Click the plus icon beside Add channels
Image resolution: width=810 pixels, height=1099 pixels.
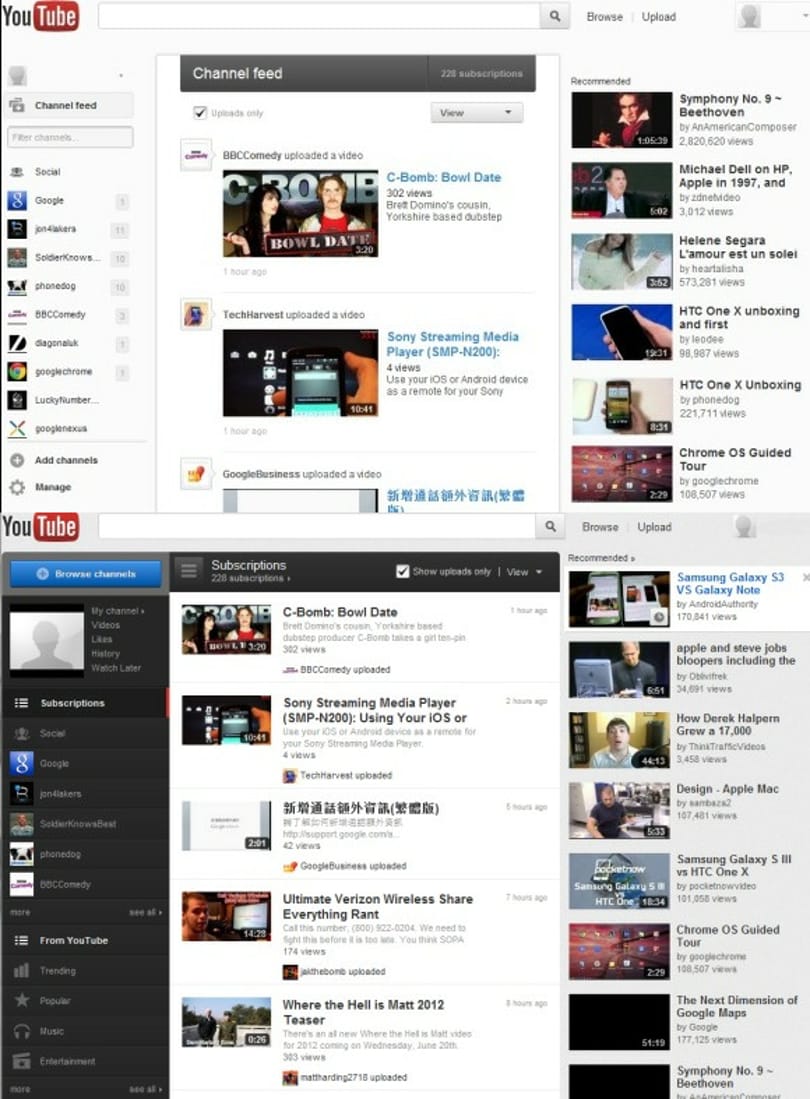18,460
